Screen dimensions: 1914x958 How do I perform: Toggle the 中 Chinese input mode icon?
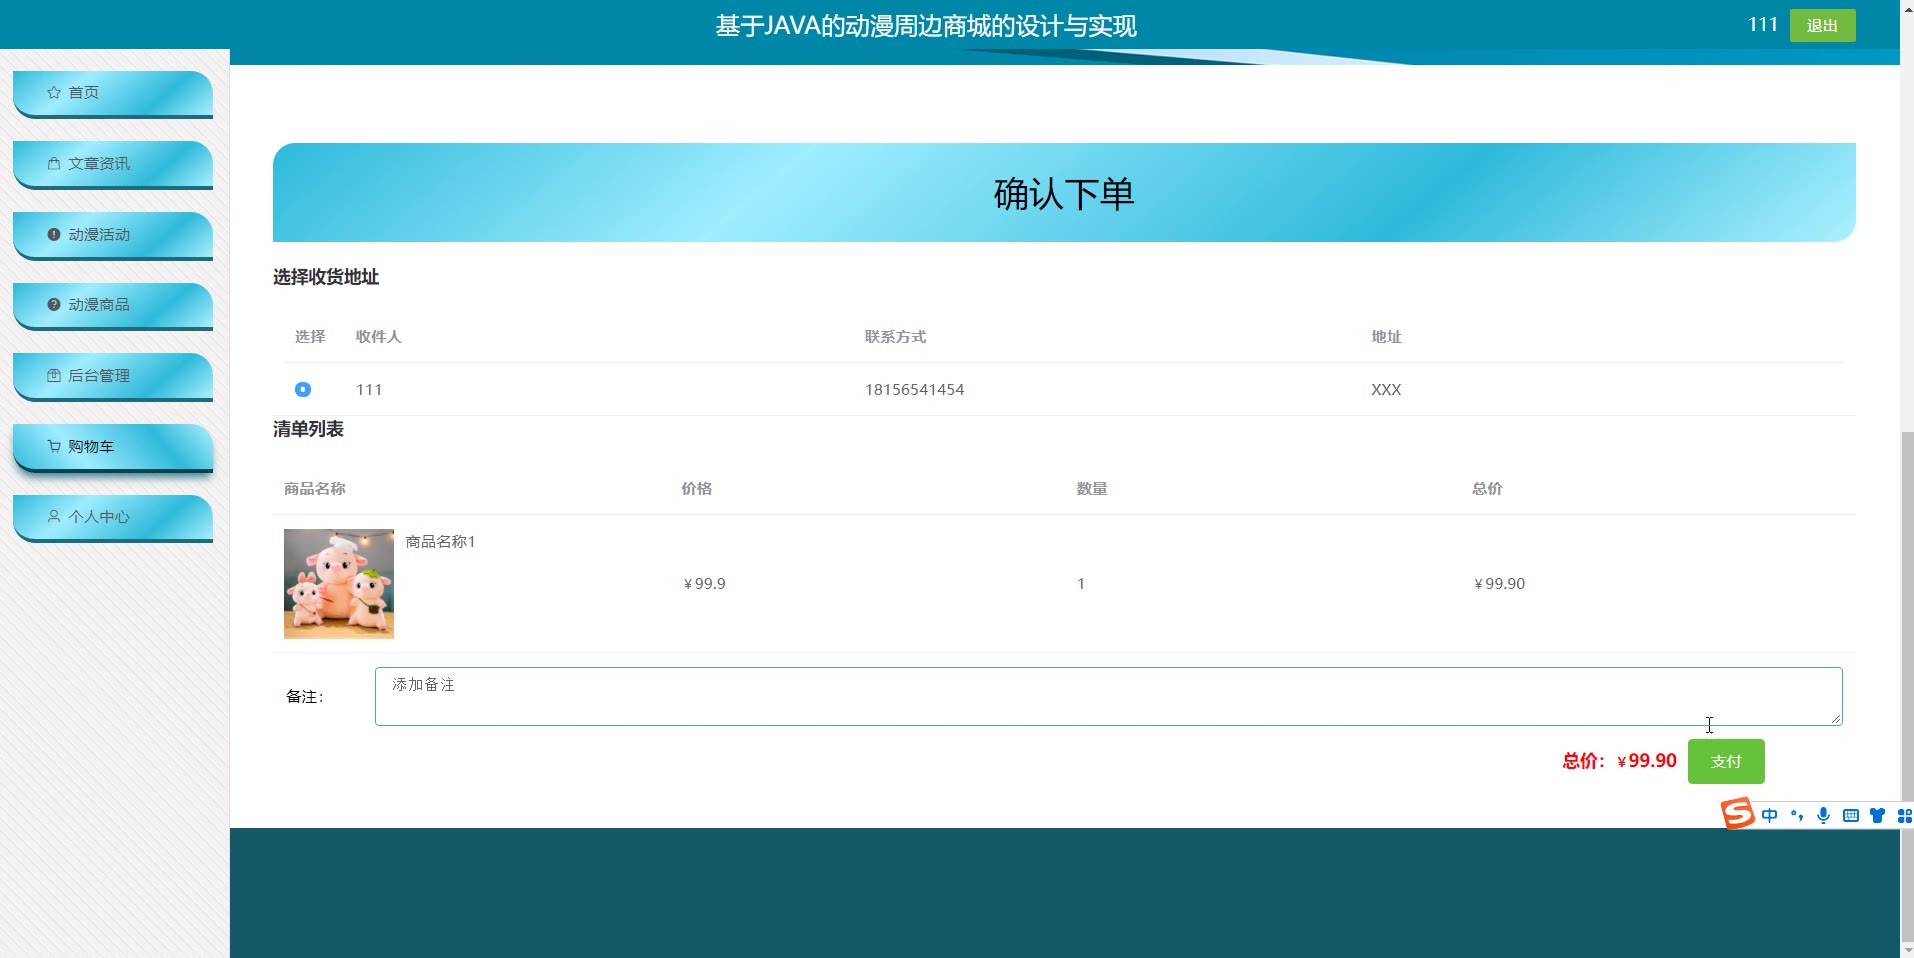1770,816
